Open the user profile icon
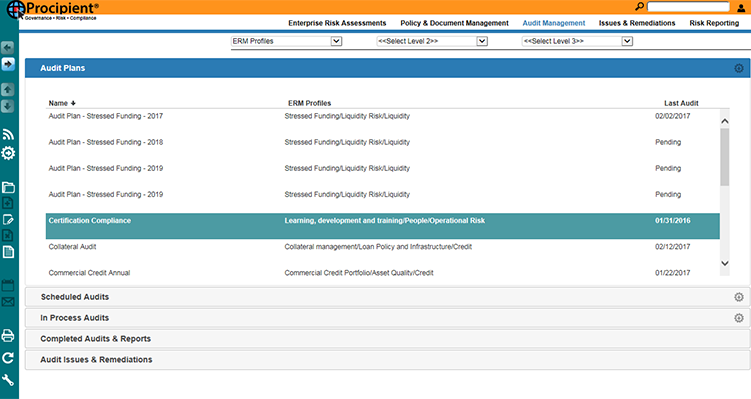 point(741,8)
